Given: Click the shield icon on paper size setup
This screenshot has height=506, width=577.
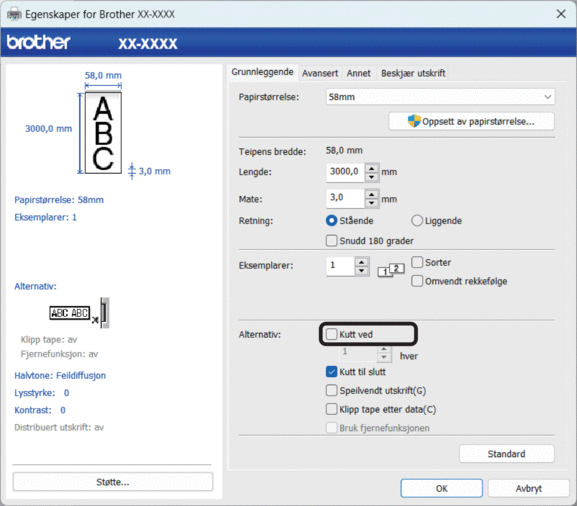Looking at the screenshot, I should [414, 121].
